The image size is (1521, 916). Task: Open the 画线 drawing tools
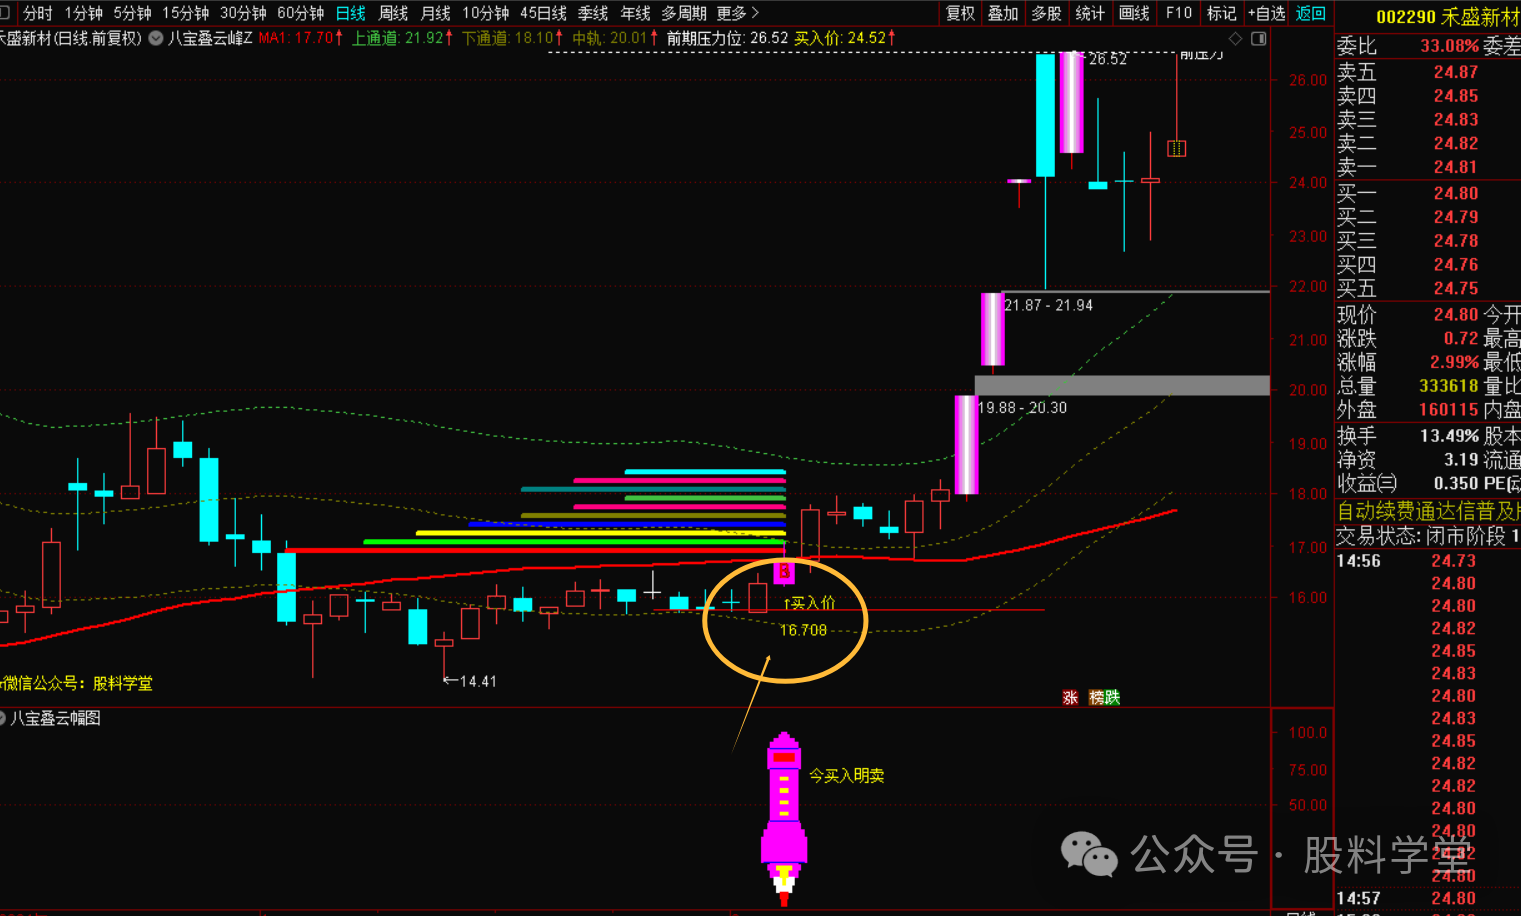[1134, 13]
